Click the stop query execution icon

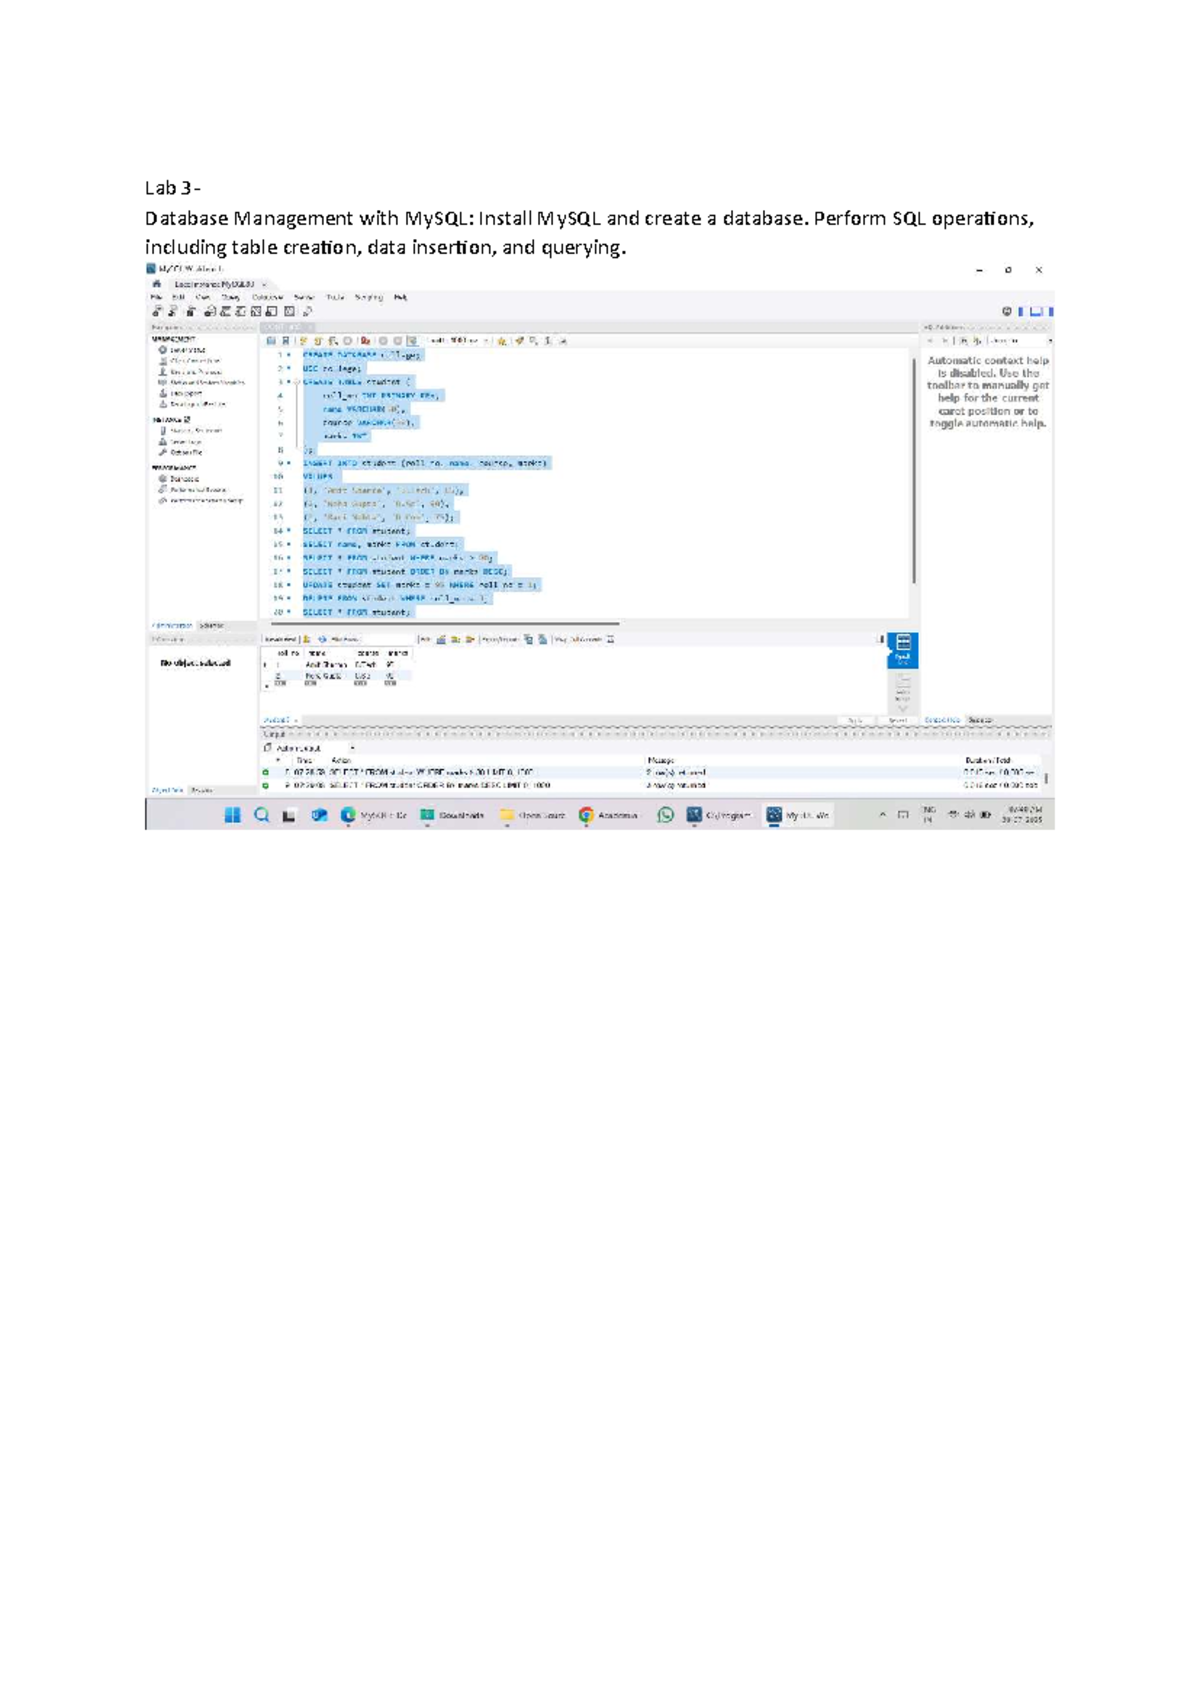(x=348, y=341)
